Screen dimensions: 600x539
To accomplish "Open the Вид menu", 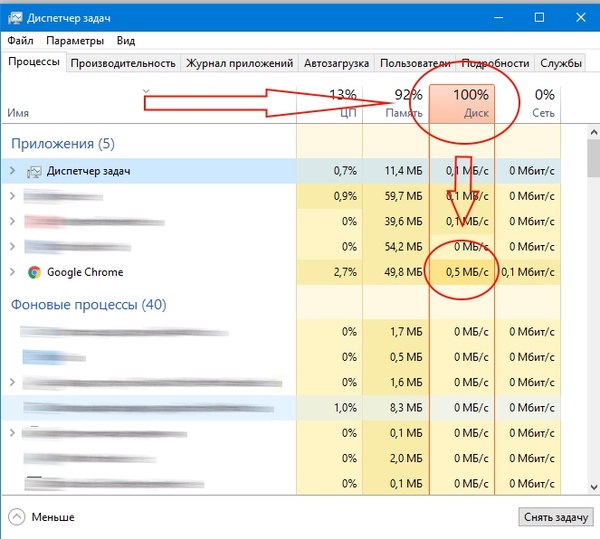I will coord(125,41).
